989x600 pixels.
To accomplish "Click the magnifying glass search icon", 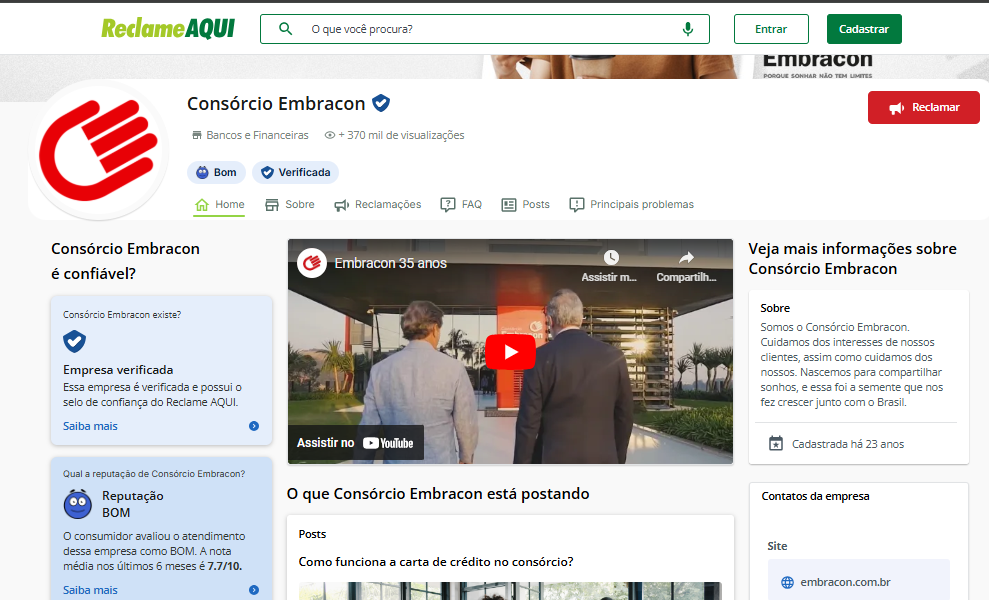I will point(286,29).
